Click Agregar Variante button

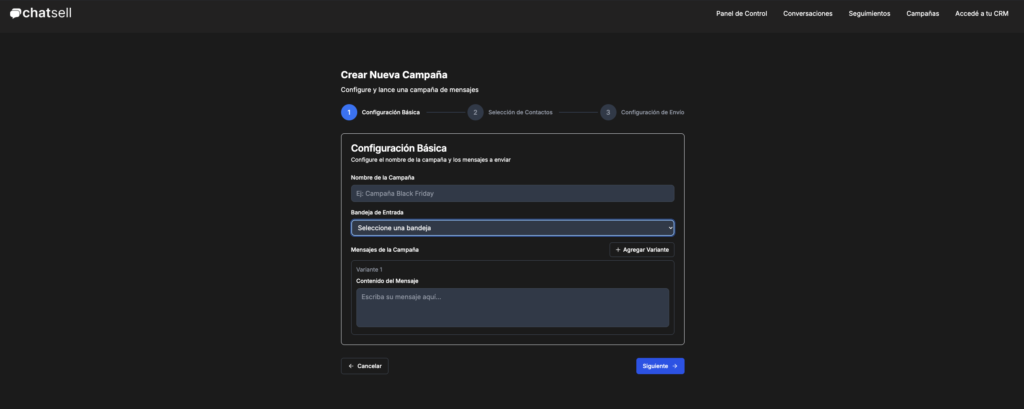(x=642, y=250)
